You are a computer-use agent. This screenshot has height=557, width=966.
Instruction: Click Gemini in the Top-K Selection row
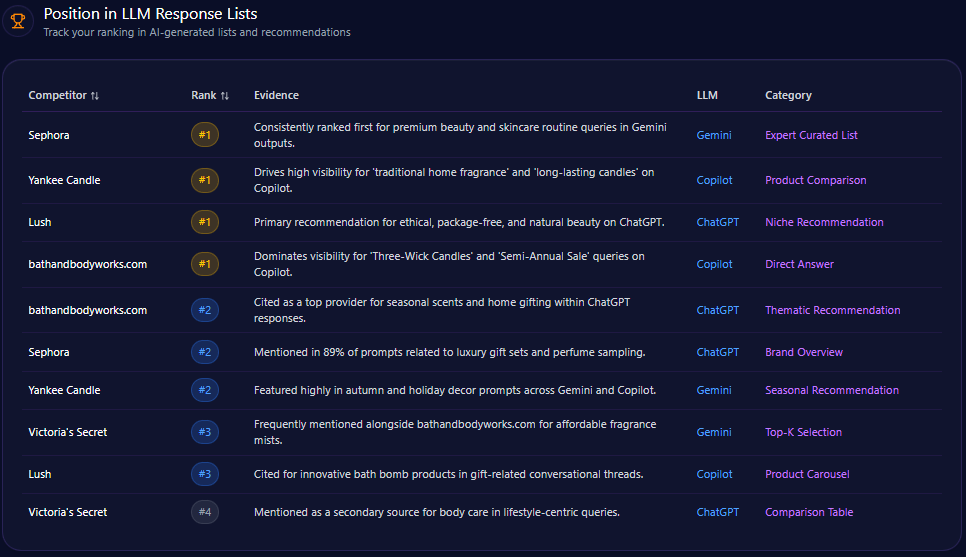pos(714,432)
